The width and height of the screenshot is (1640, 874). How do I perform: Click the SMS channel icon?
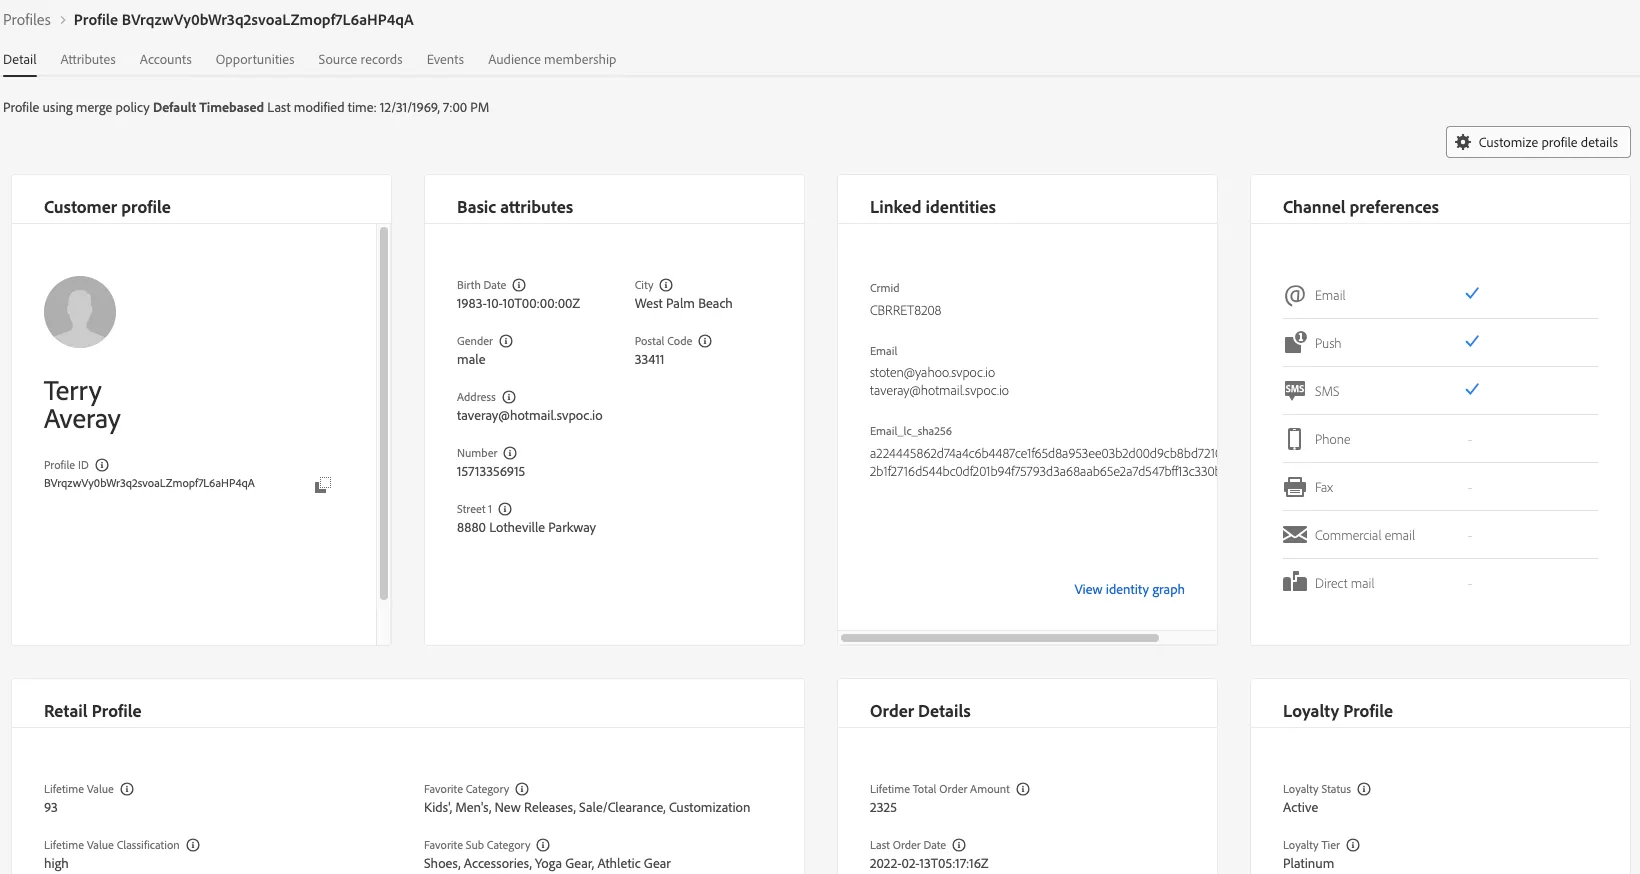[1294, 390]
